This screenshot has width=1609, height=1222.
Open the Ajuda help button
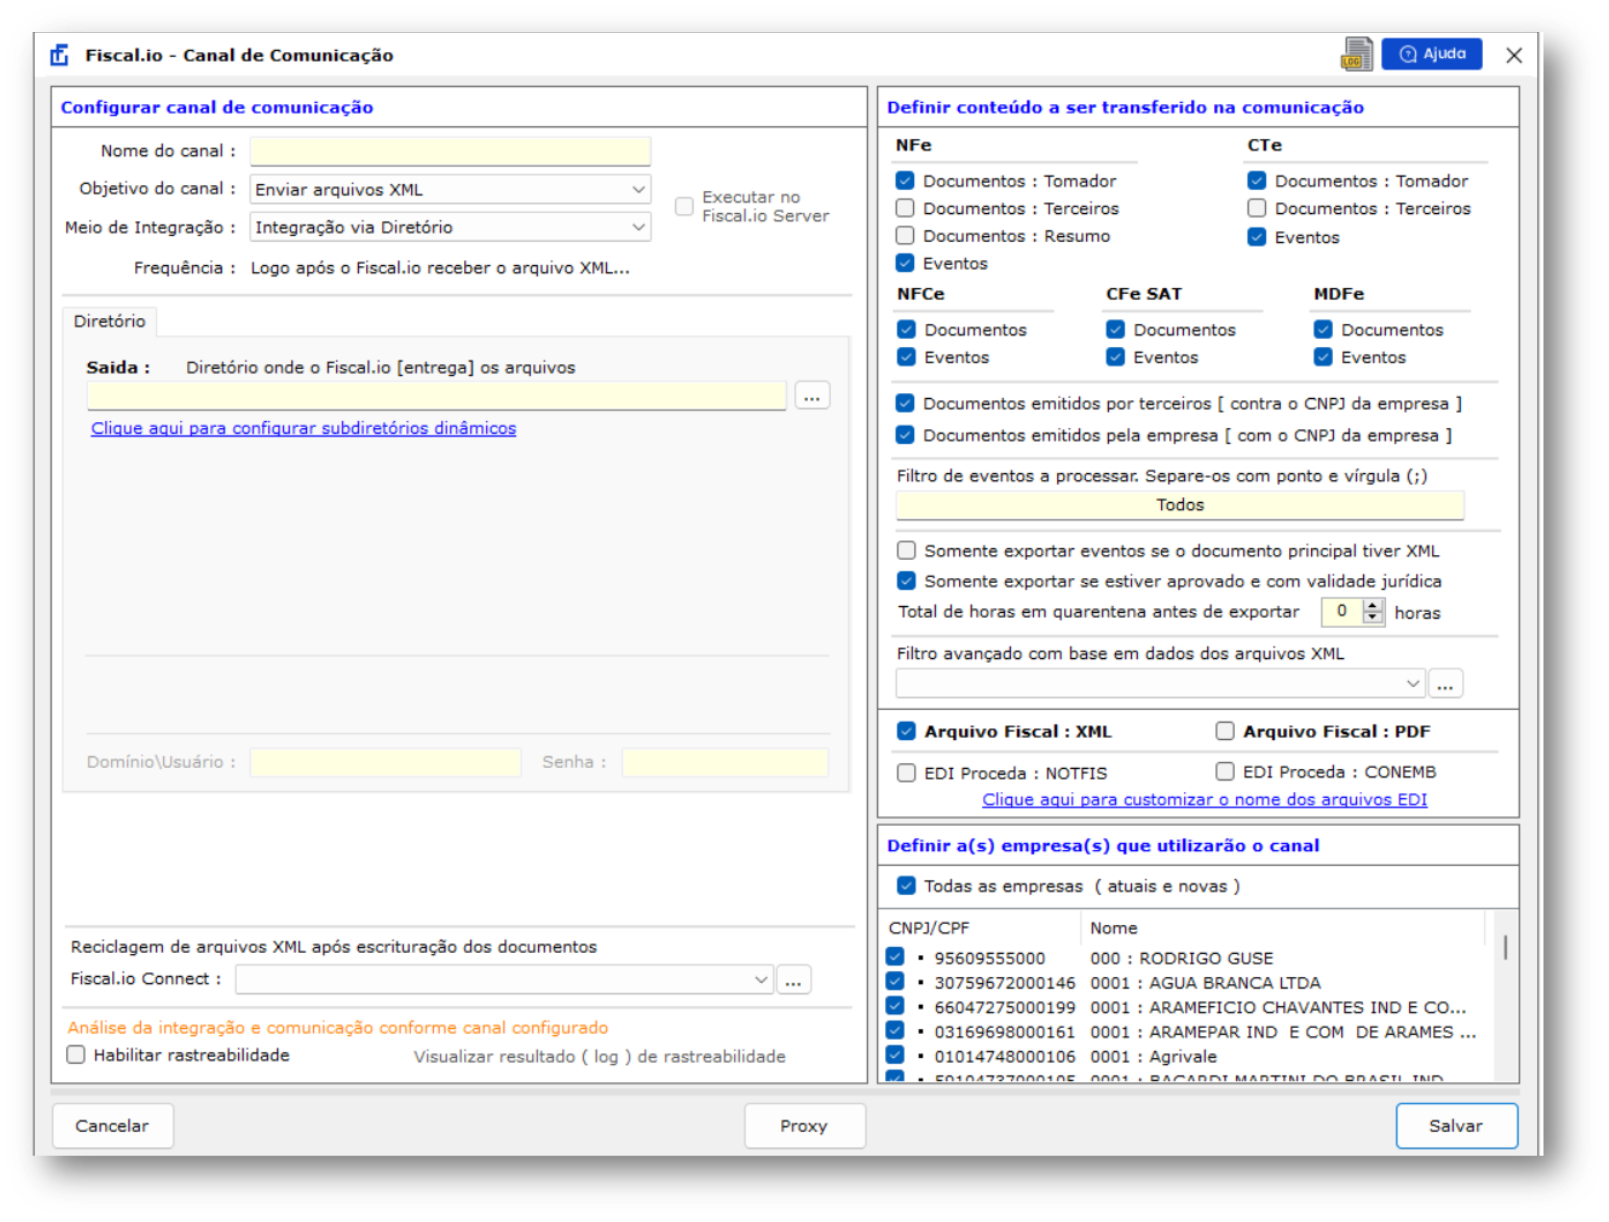pyautogui.click(x=1431, y=54)
